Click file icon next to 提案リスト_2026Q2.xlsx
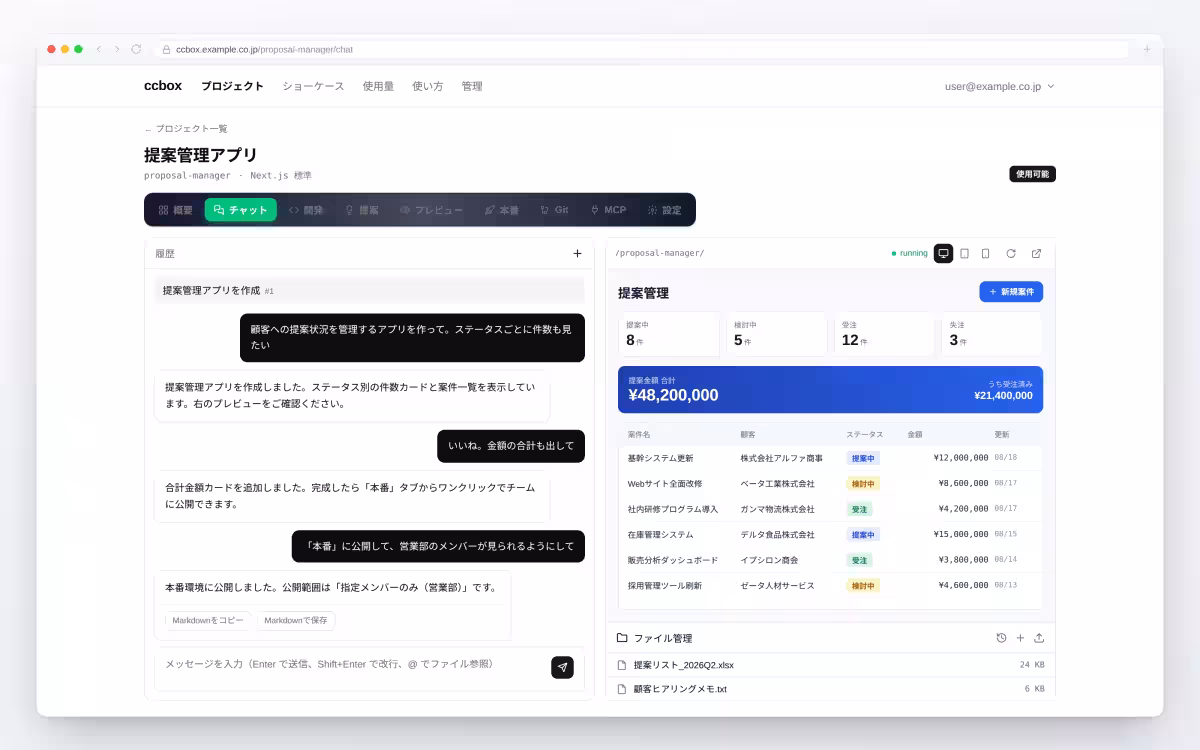Screen dimensions: 1200x750 pos(622,665)
